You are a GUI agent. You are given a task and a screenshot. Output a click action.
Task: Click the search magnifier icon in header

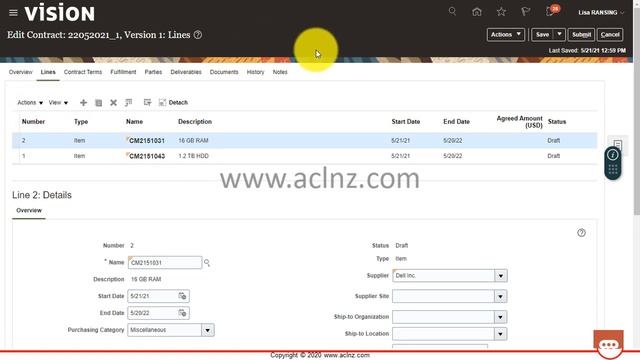pos(452,11)
